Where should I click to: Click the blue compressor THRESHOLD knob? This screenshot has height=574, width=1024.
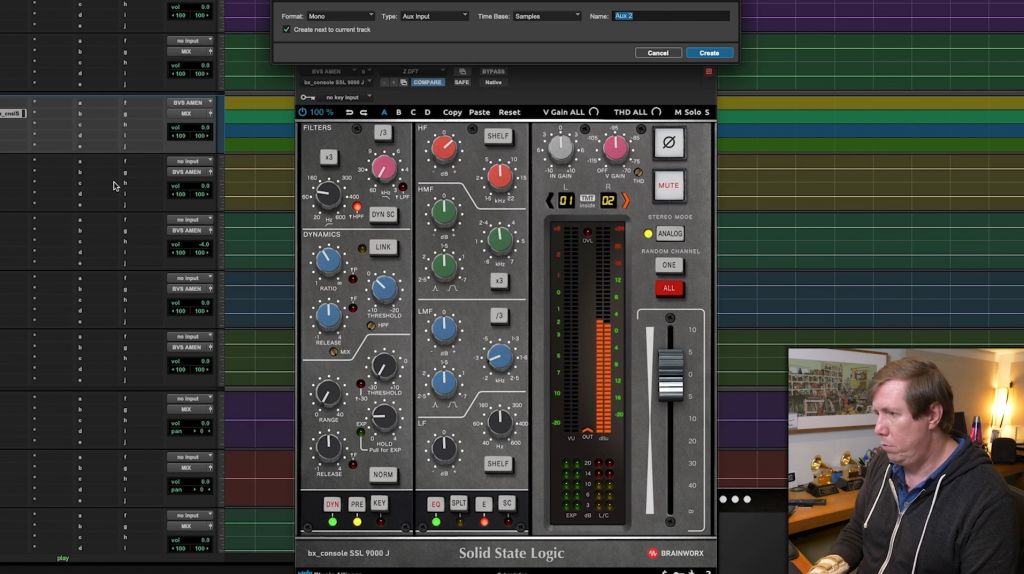384,288
